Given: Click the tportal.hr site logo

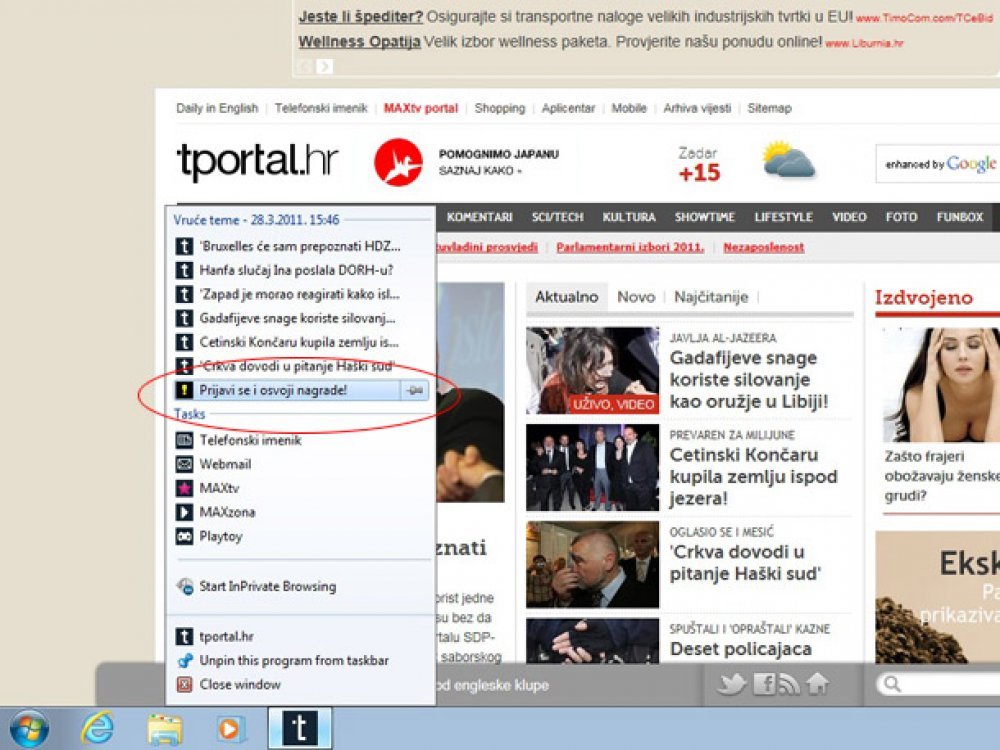Looking at the screenshot, I should [257, 162].
